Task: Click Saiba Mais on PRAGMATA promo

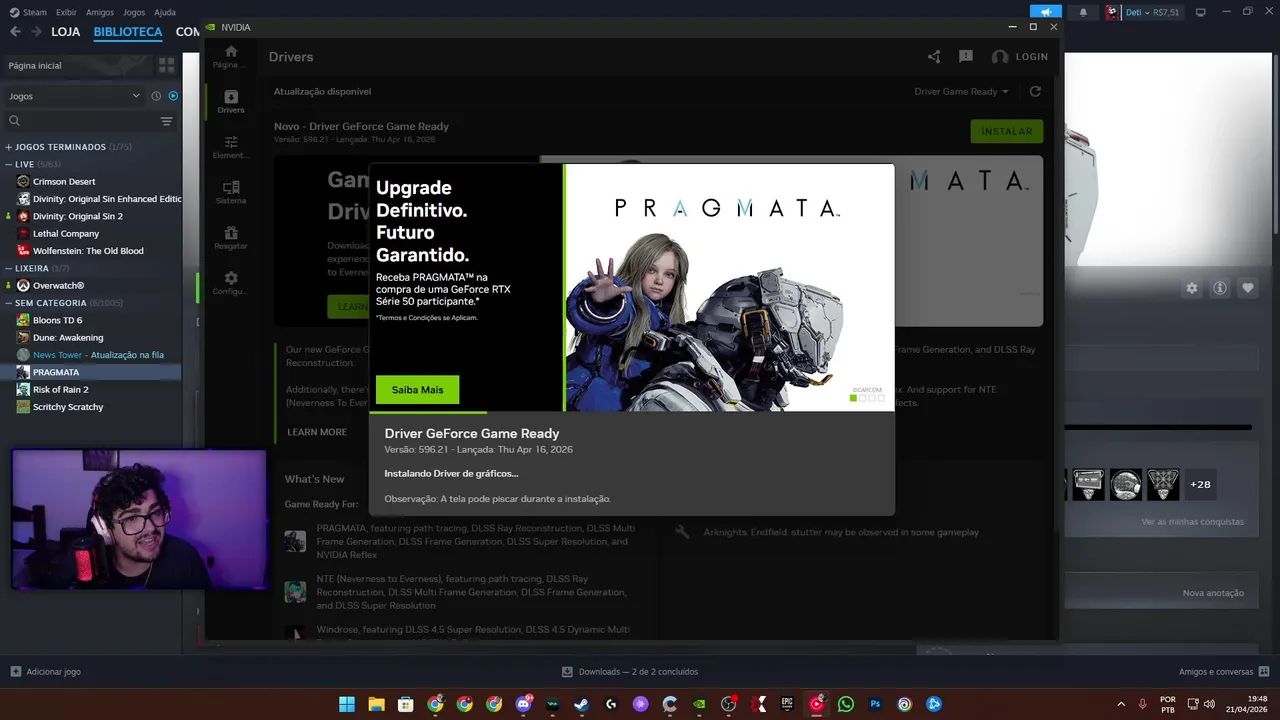Action: tap(418, 390)
